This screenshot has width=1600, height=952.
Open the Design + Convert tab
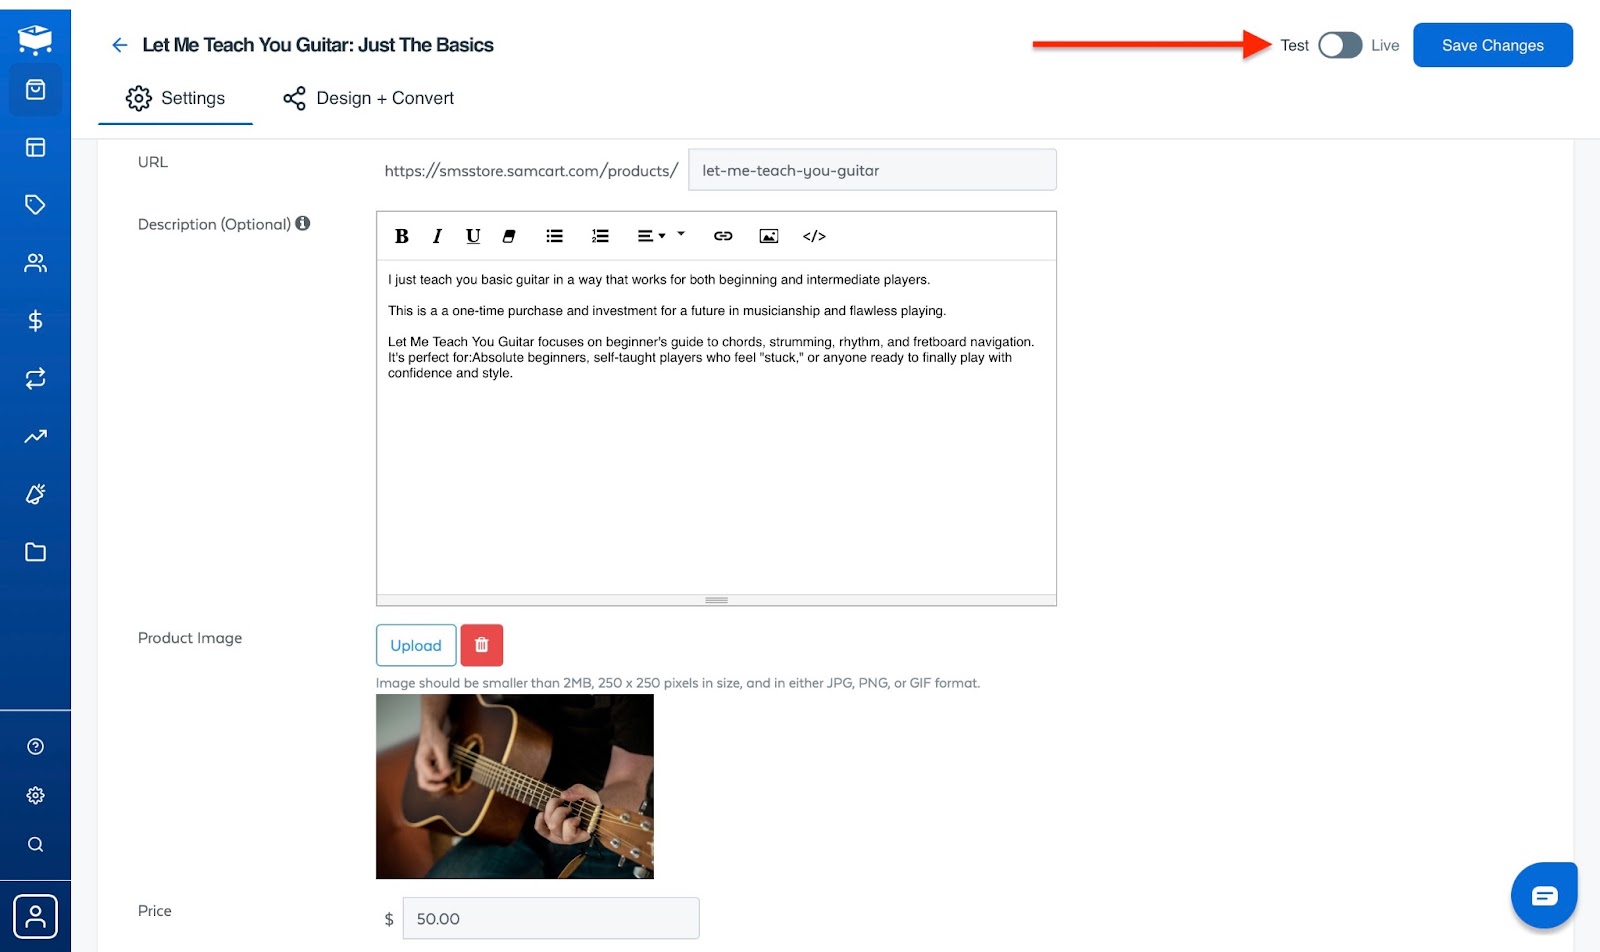pyautogui.click(x=368, y=98)
